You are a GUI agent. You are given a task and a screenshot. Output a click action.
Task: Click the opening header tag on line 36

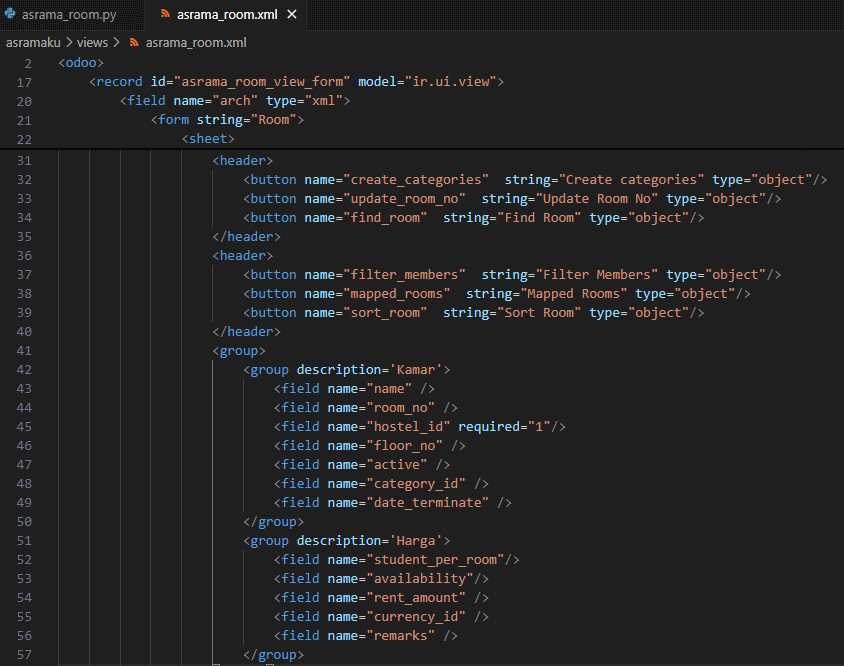pos(243,256)
